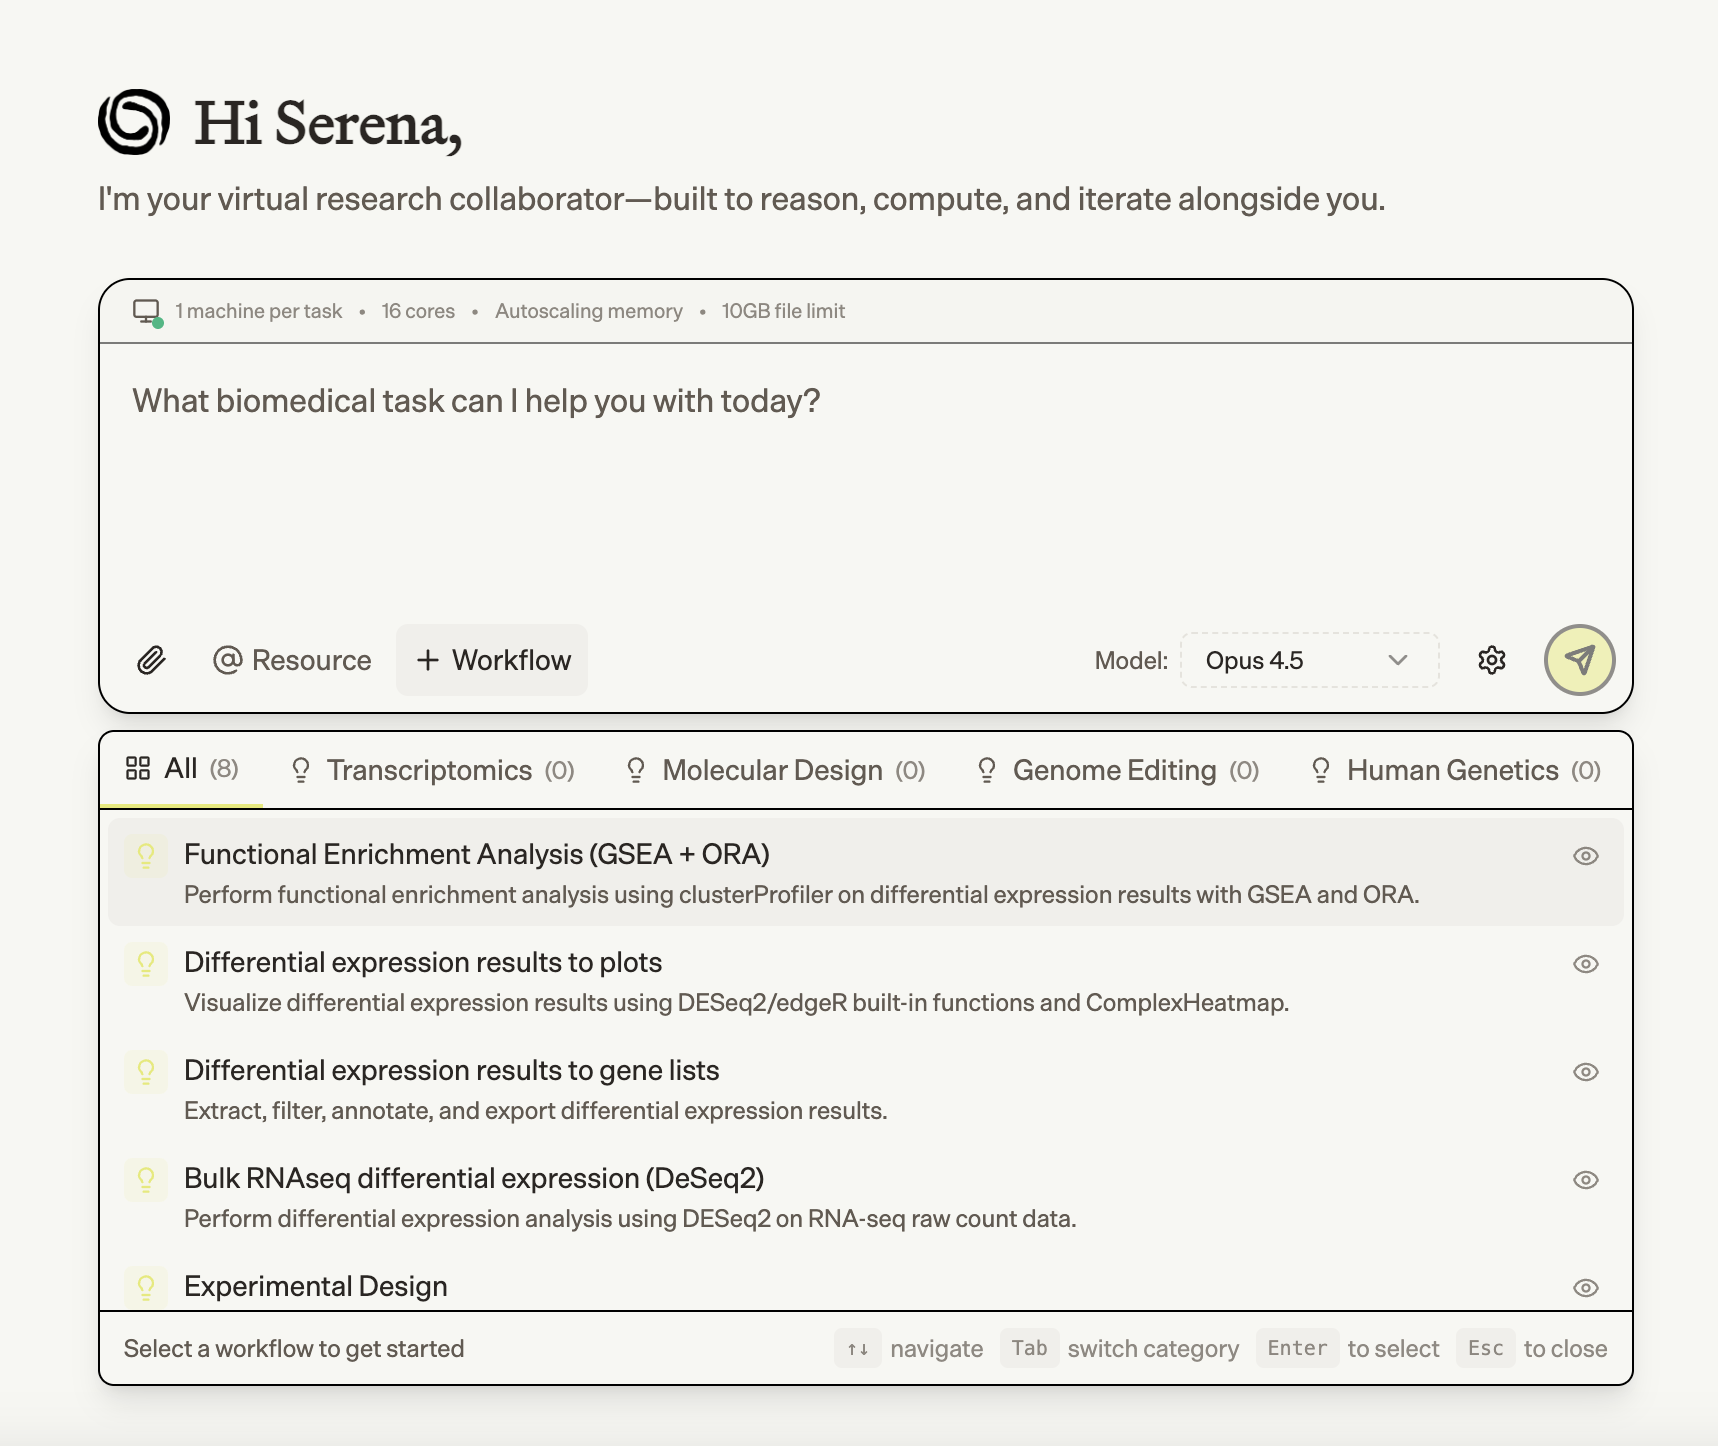Click the up/down arrows navigate hint

pos(857,1348)
